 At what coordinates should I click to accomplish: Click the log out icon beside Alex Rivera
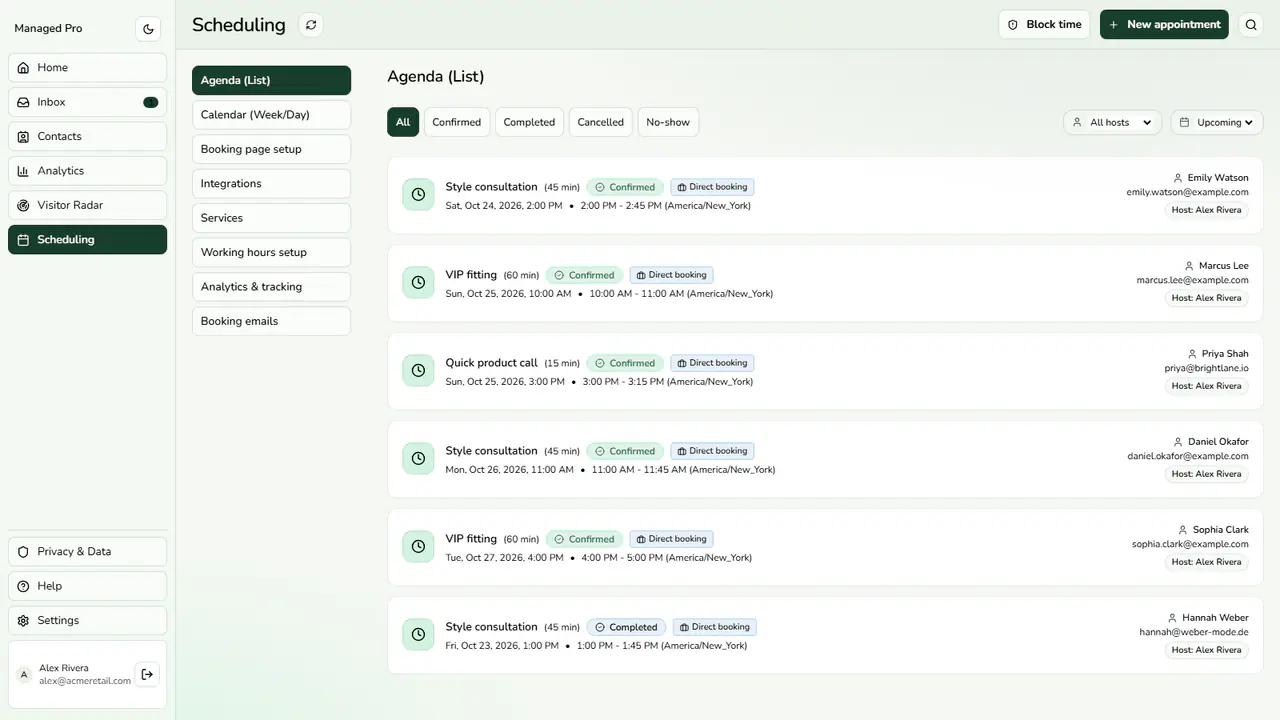147,674
